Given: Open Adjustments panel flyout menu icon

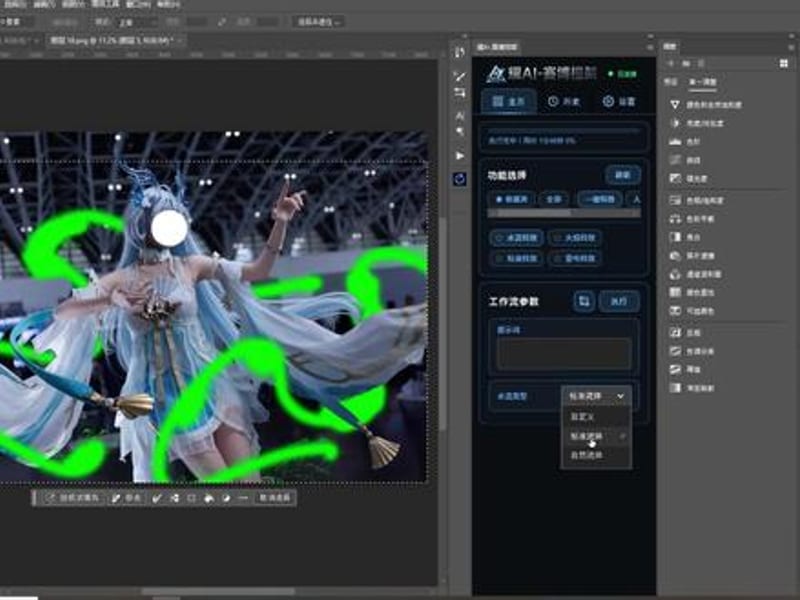Looking at the screenshot, I should (x=791, y=47).
